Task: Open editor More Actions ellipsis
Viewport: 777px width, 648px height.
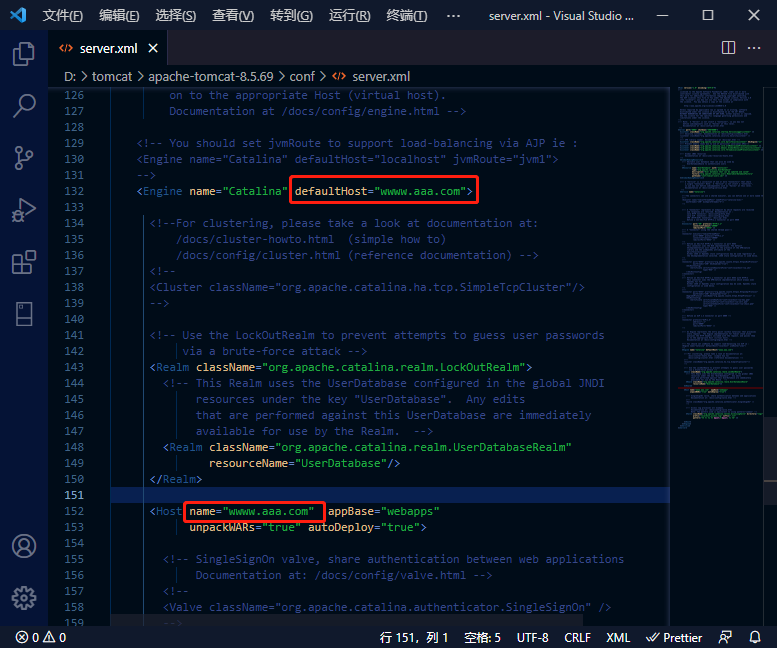Action: [754, 48]
